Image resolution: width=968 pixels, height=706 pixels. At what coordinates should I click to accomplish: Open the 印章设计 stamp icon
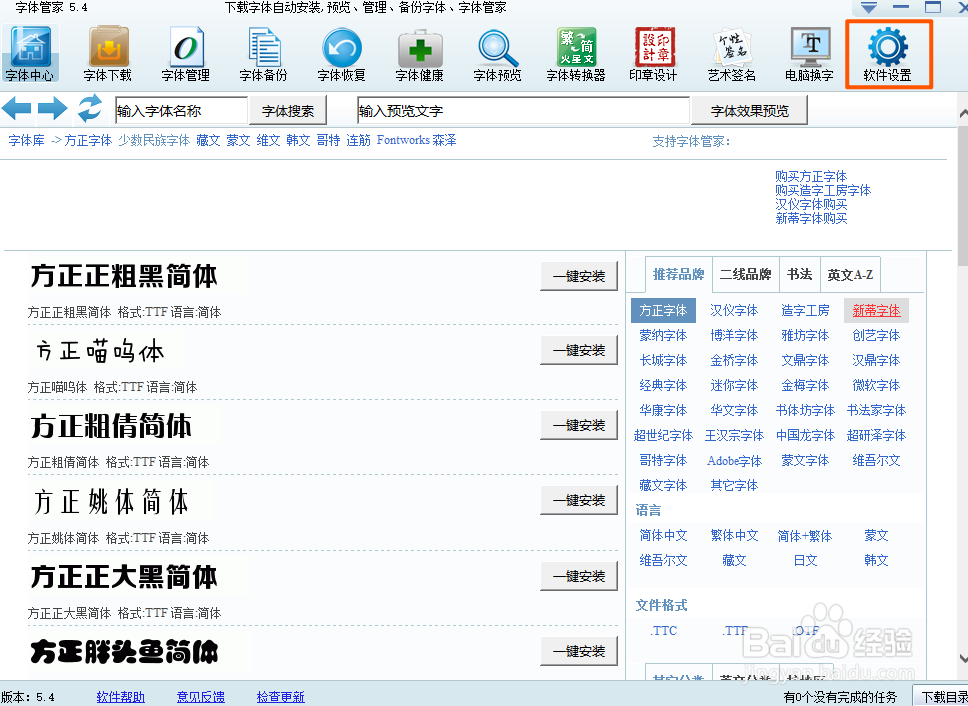tap(654, 54)
